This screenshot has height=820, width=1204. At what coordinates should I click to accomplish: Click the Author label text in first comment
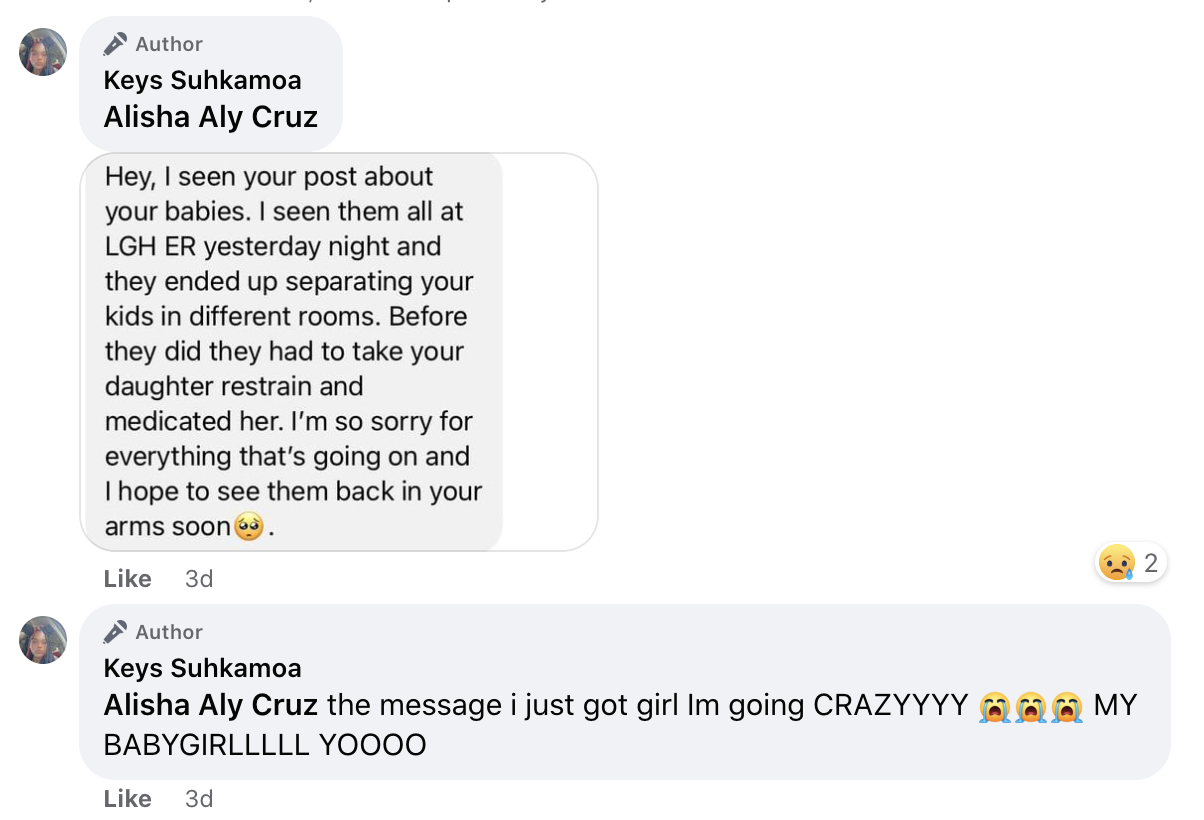(x=169, y=44)
